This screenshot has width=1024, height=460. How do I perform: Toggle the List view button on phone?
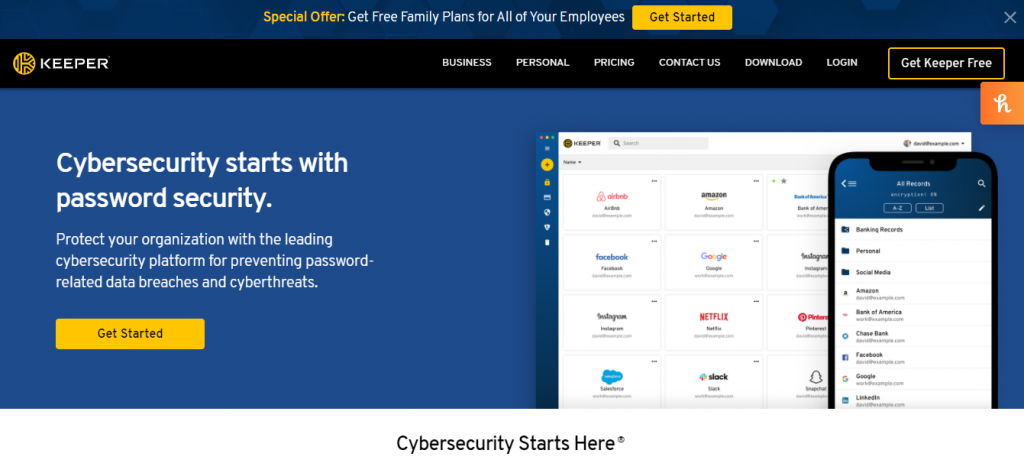click(x=929, y=208)
